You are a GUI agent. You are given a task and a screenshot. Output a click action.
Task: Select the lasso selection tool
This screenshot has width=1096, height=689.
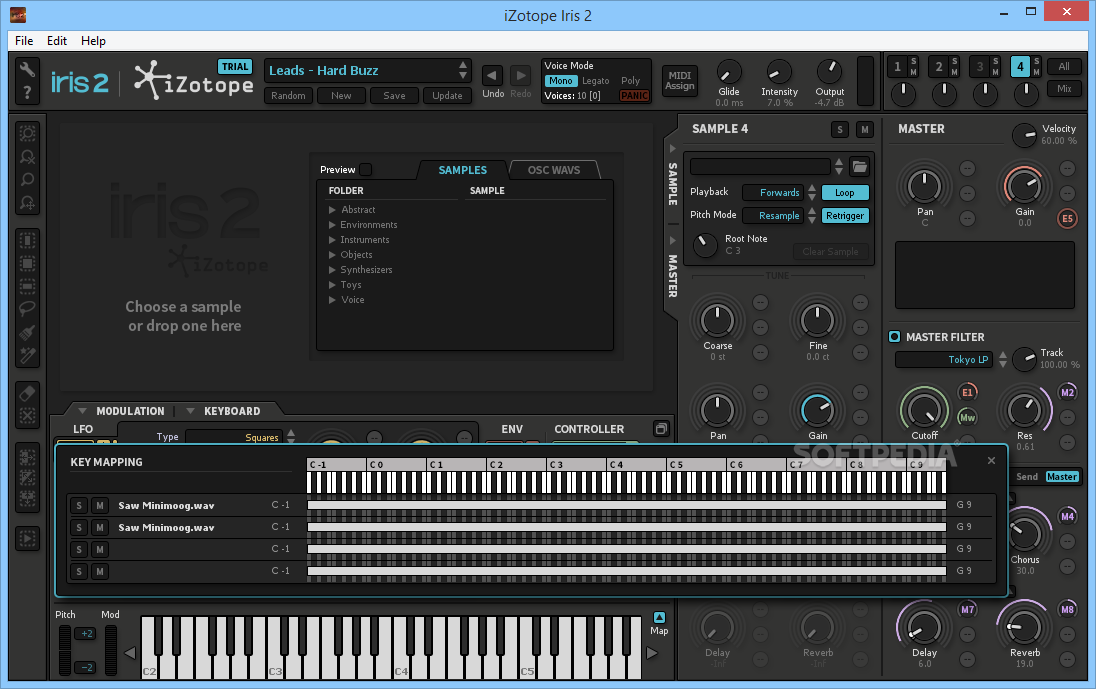pyautogui.click(x=27, y=308)
